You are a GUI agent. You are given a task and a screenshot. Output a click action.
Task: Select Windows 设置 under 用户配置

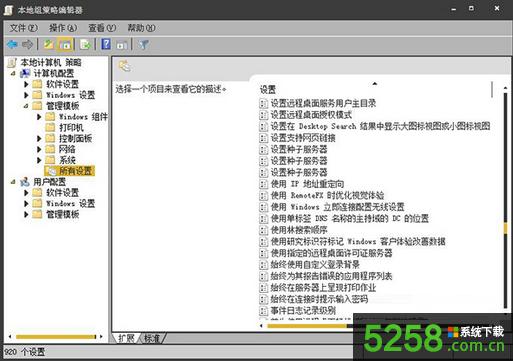click(x=71, y=203)
